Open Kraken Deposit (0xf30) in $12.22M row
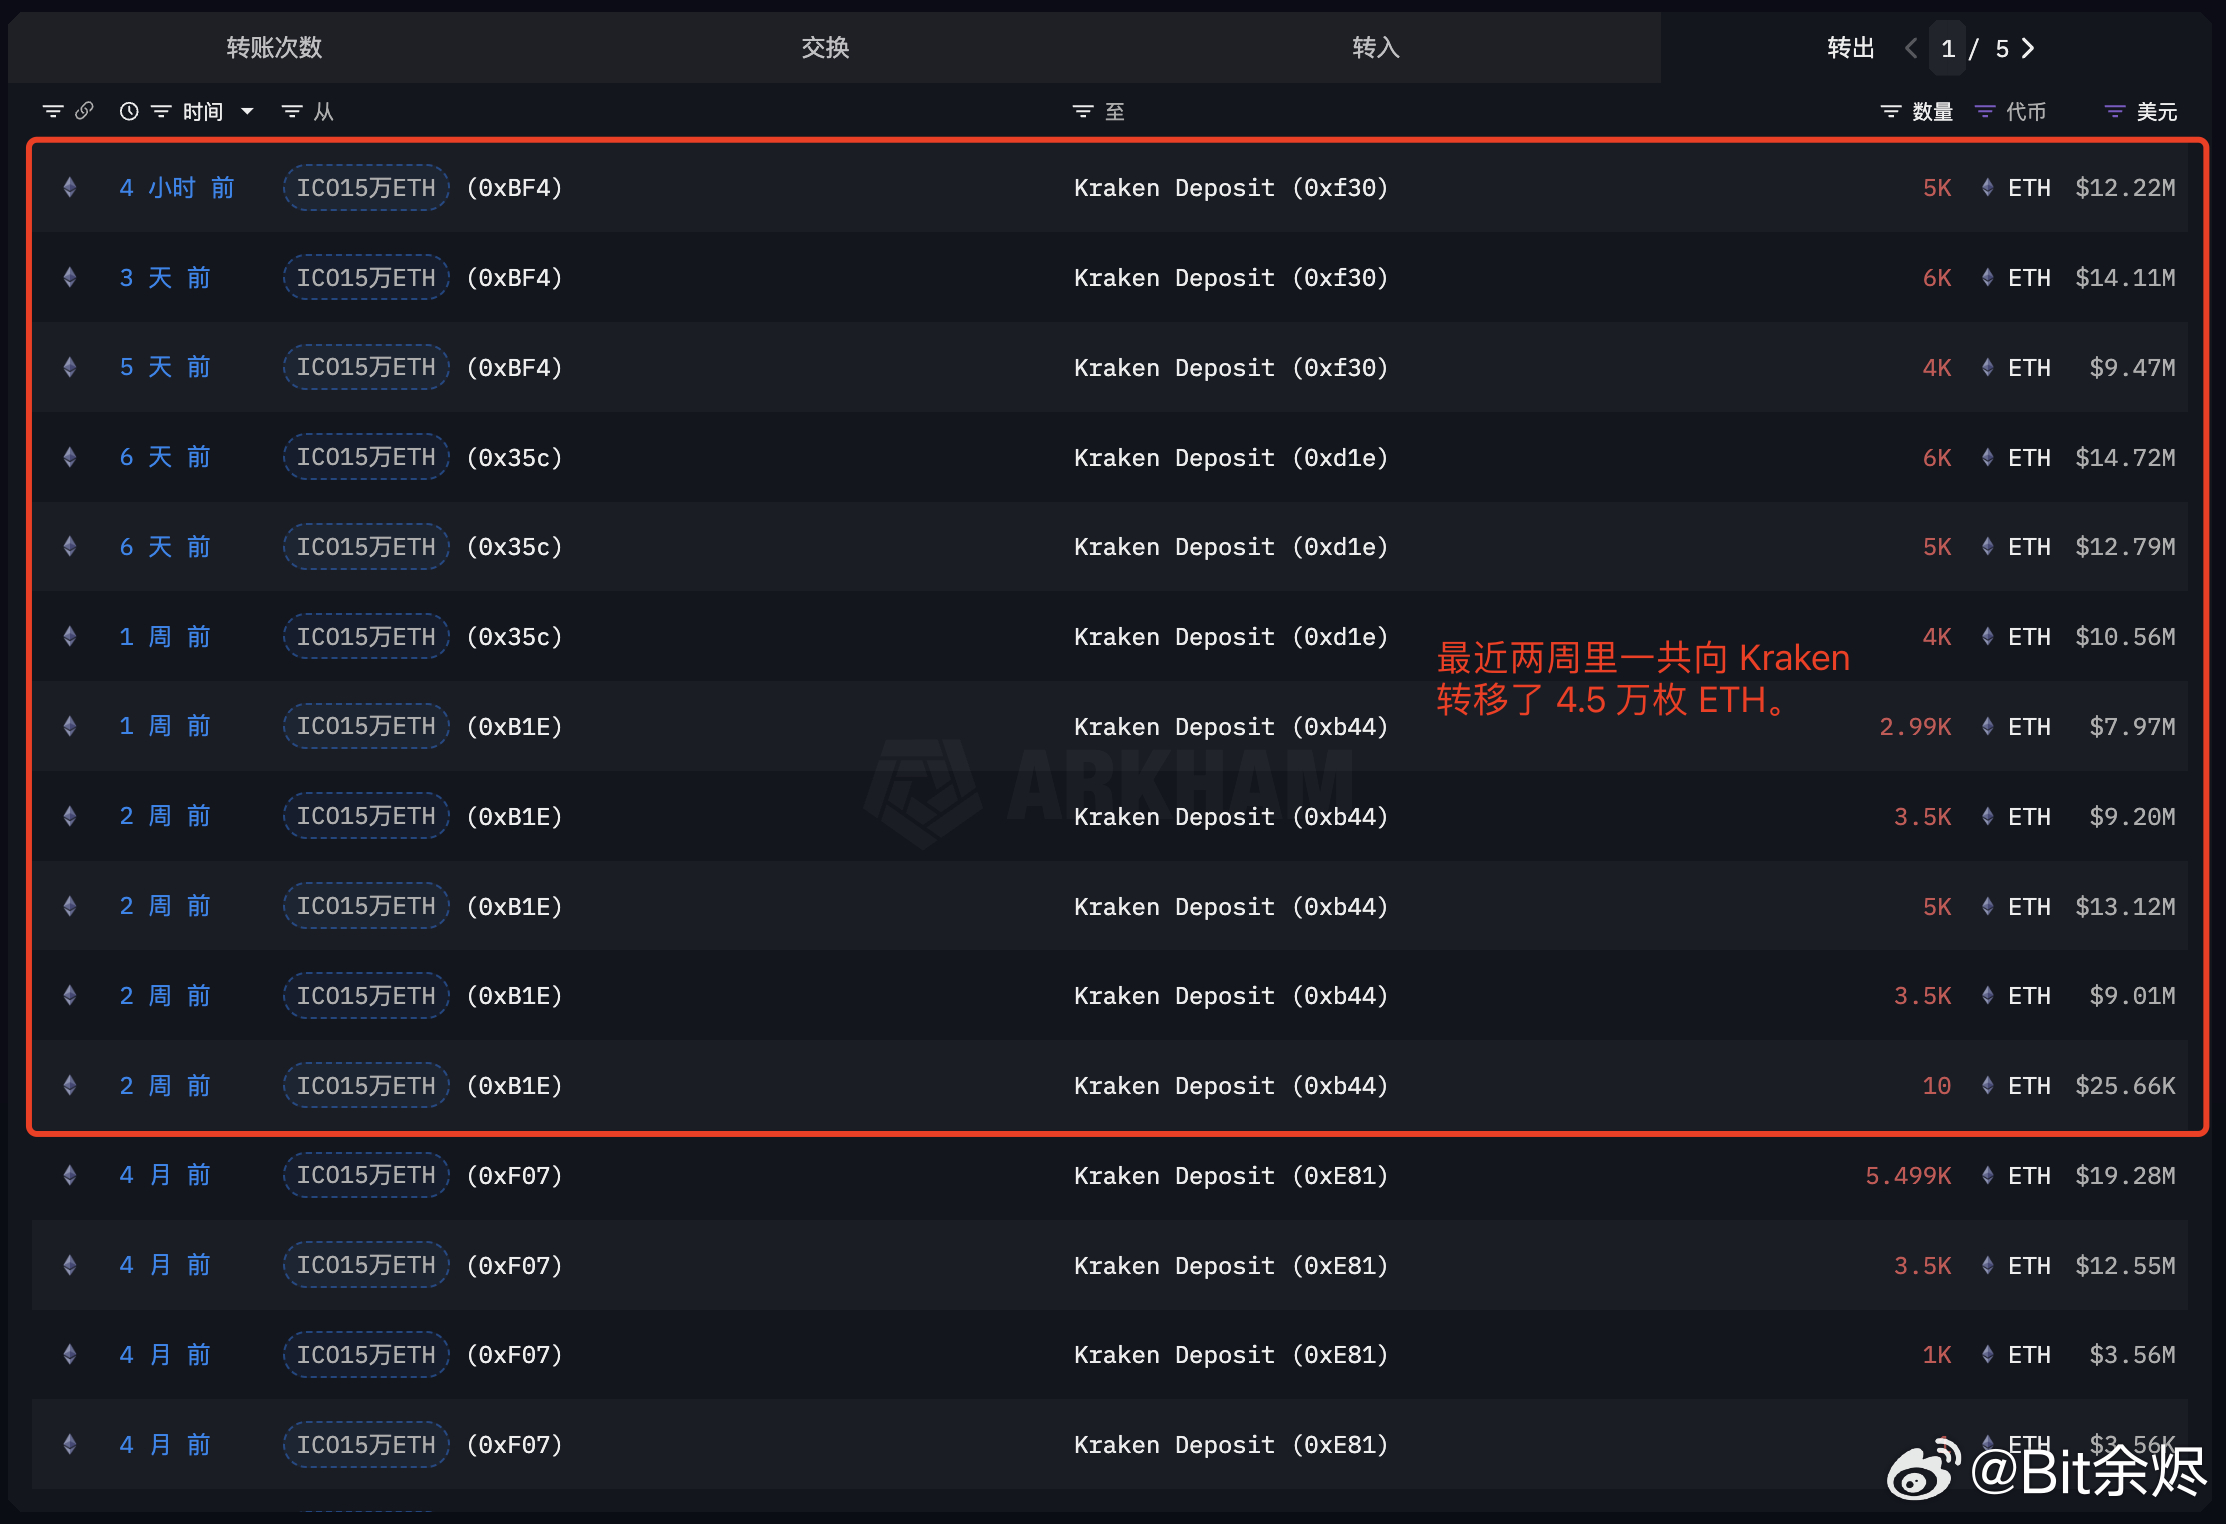Viewport: 2226px width, 1524px height. click(x=1231, y=188)
